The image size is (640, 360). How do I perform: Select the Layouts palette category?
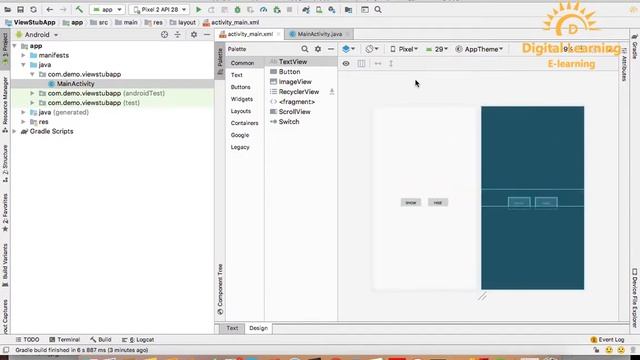(241, 111)
